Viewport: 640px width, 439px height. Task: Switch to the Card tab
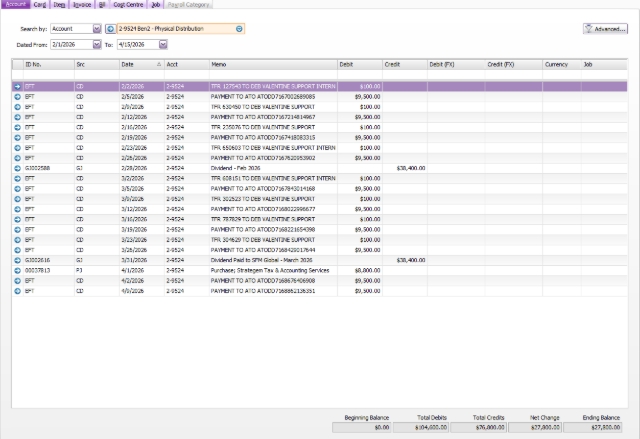click(x=40, y=4)
